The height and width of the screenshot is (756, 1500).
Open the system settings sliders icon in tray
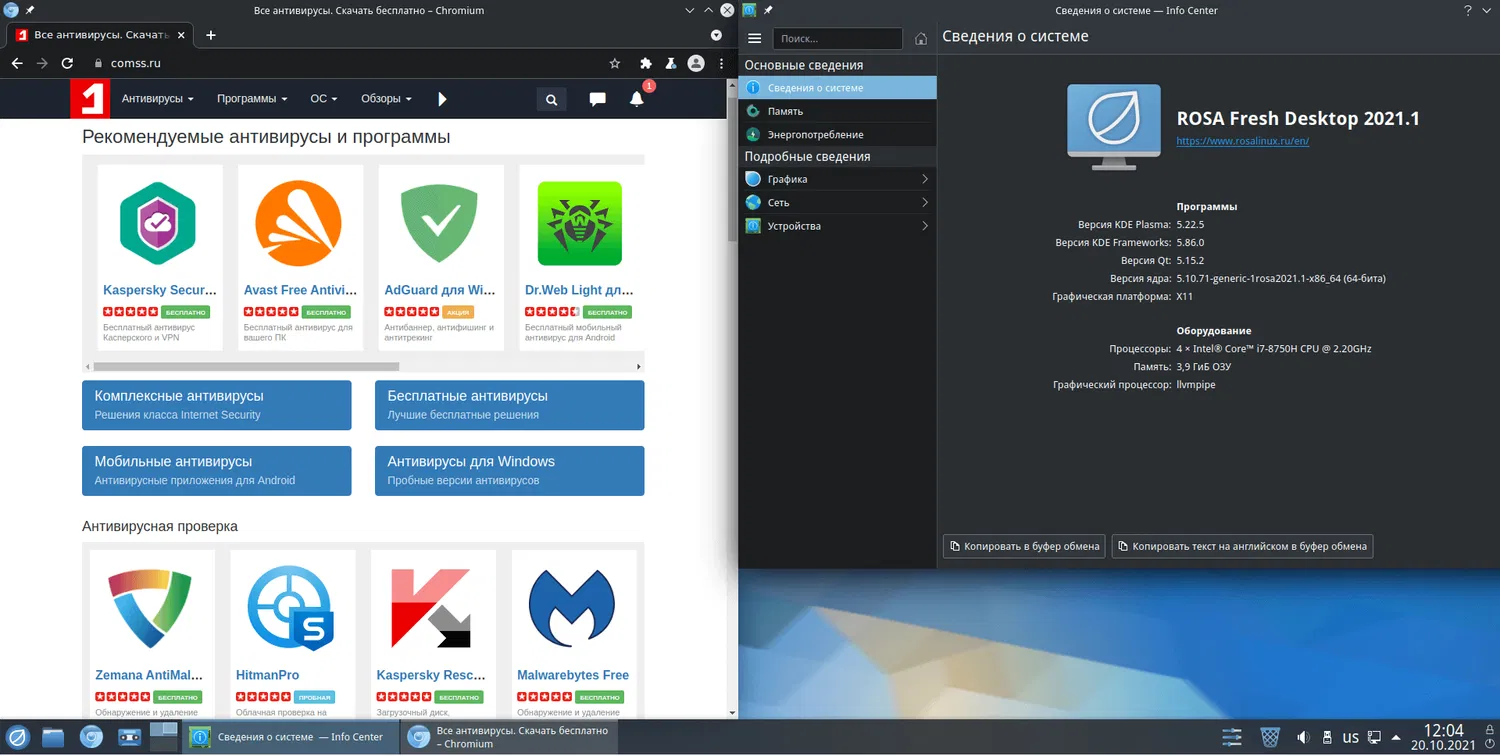[1231, 738]
